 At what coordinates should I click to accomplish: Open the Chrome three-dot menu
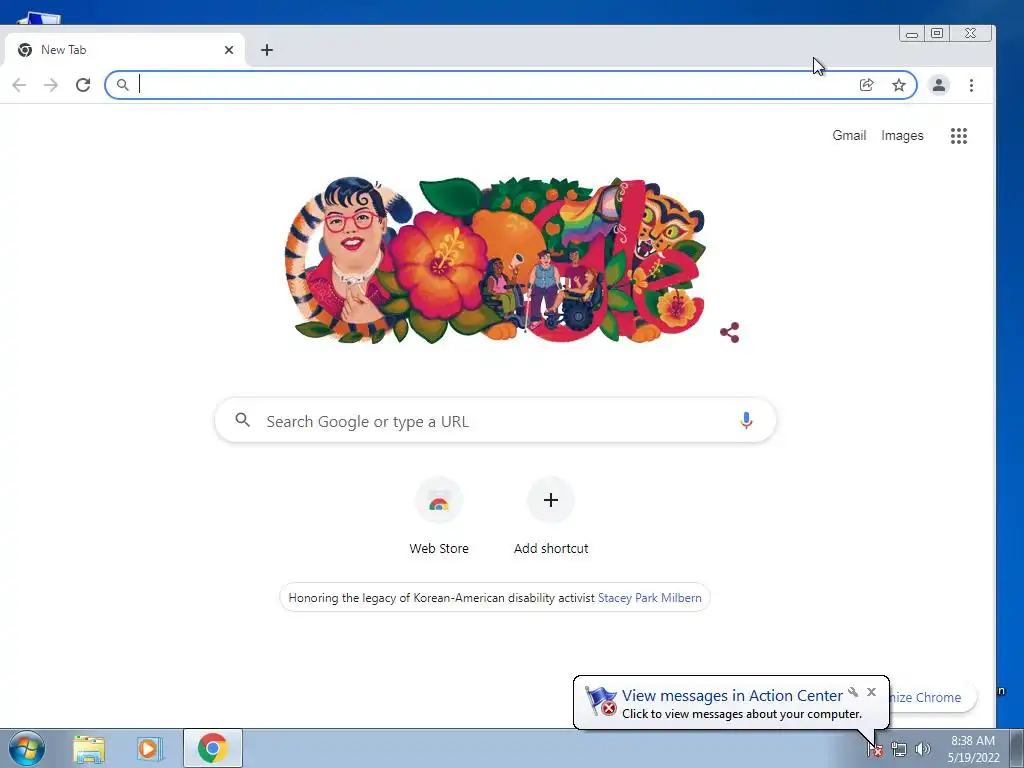971,85
